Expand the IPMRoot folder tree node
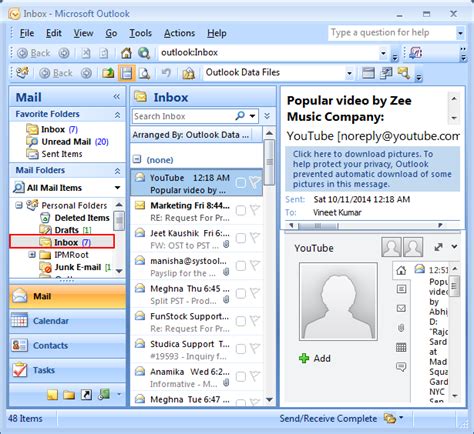Image resolution: width=474 pixels, height=434 pixels. 32,255
